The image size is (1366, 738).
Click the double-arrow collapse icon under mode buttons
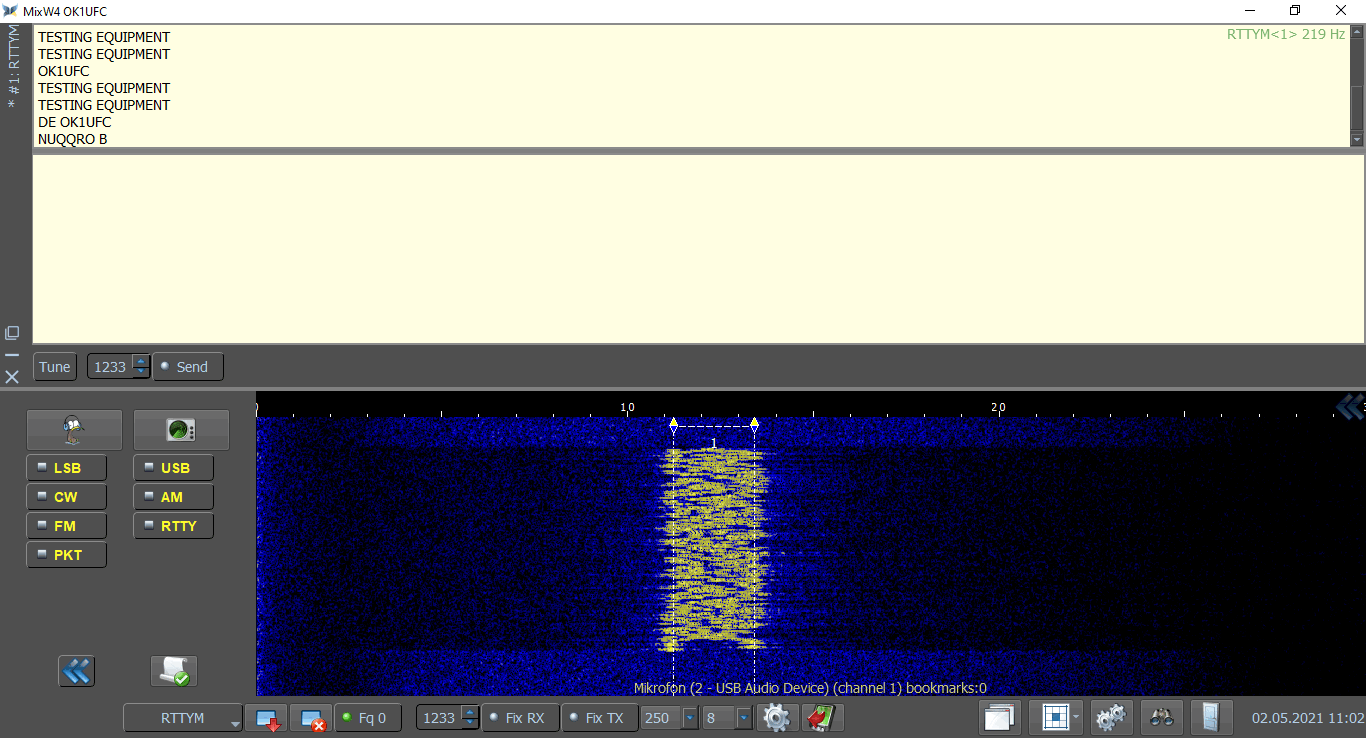[x=76, y=671]
